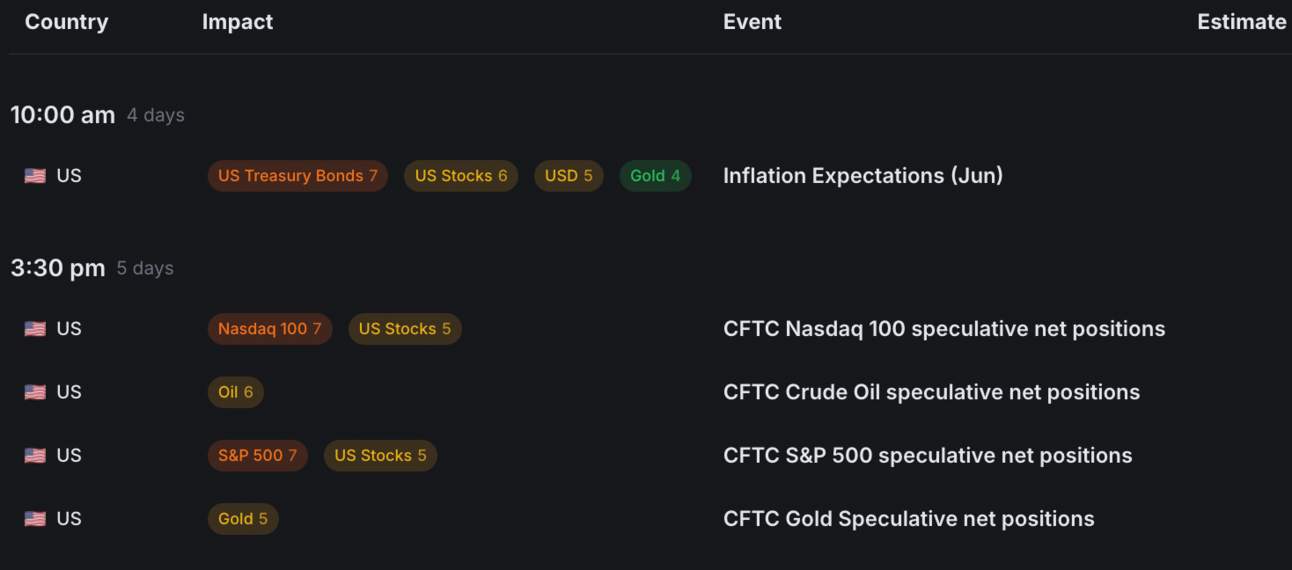Click the green Gold 4 impact tag
Screen dimensions: 1292x570
pyautogui.click(x=655, y=176)
